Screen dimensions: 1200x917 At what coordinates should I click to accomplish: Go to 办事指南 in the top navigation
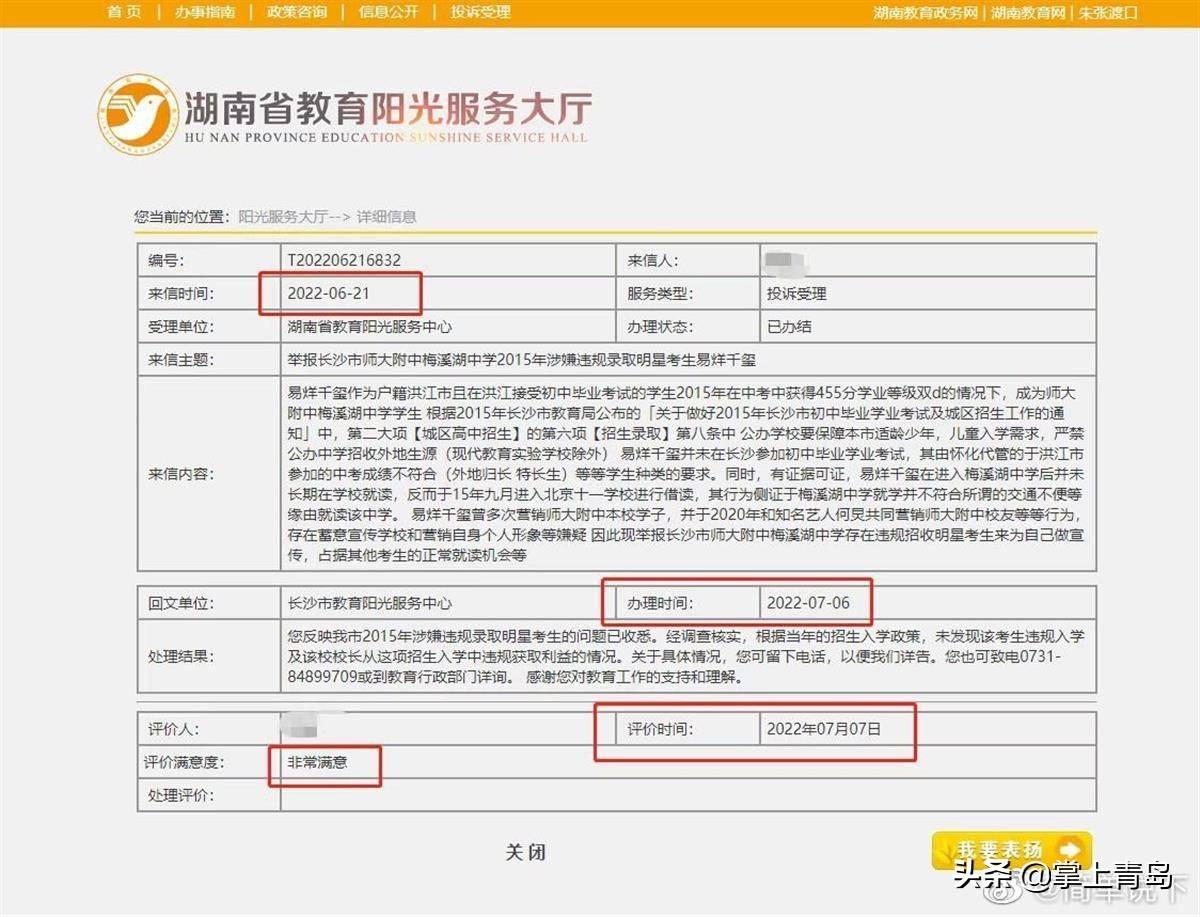pyautogui.click(x=204, y=12)
